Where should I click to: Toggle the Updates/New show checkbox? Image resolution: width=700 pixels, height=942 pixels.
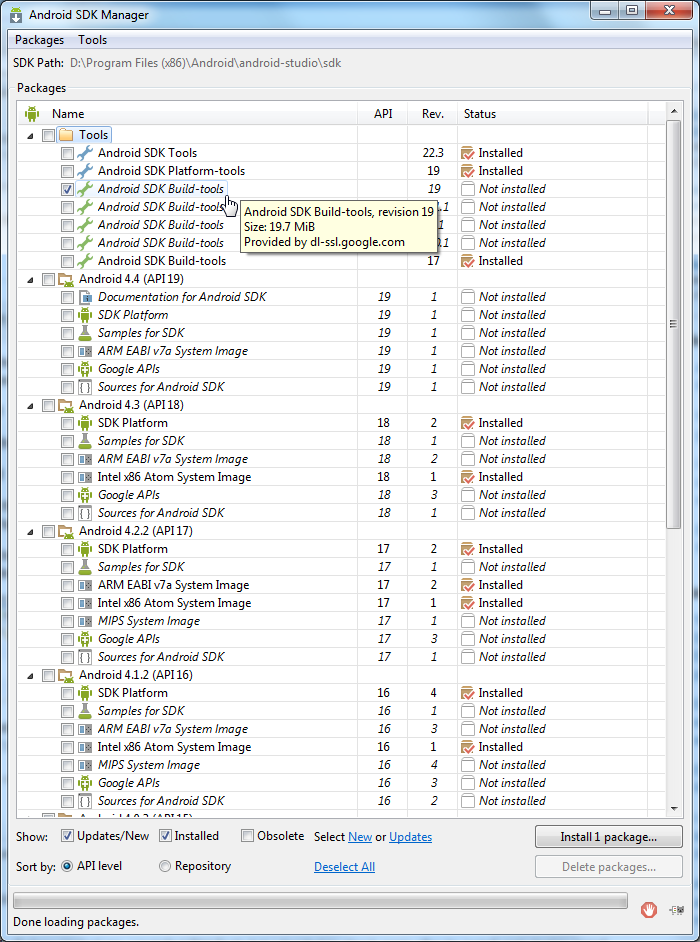tap(67, 836)
